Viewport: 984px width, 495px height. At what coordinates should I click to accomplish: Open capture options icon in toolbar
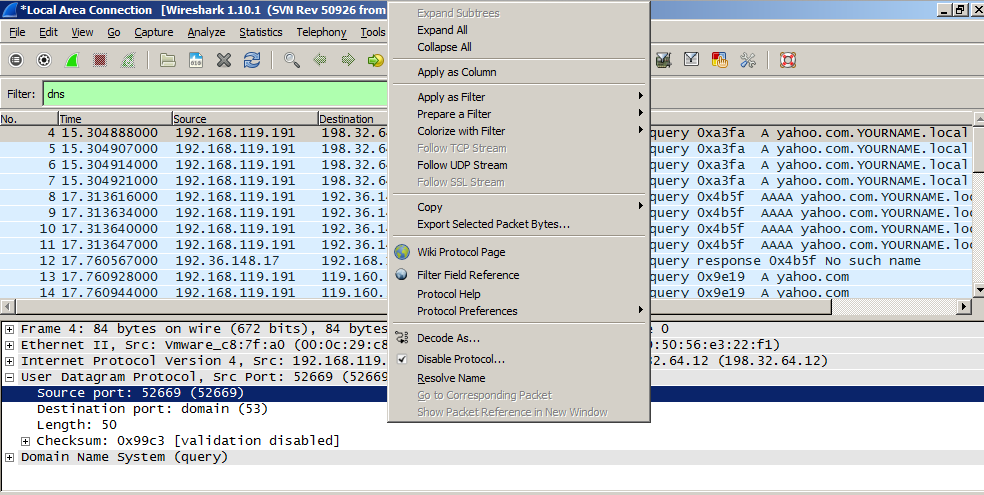tap(44, 60)
